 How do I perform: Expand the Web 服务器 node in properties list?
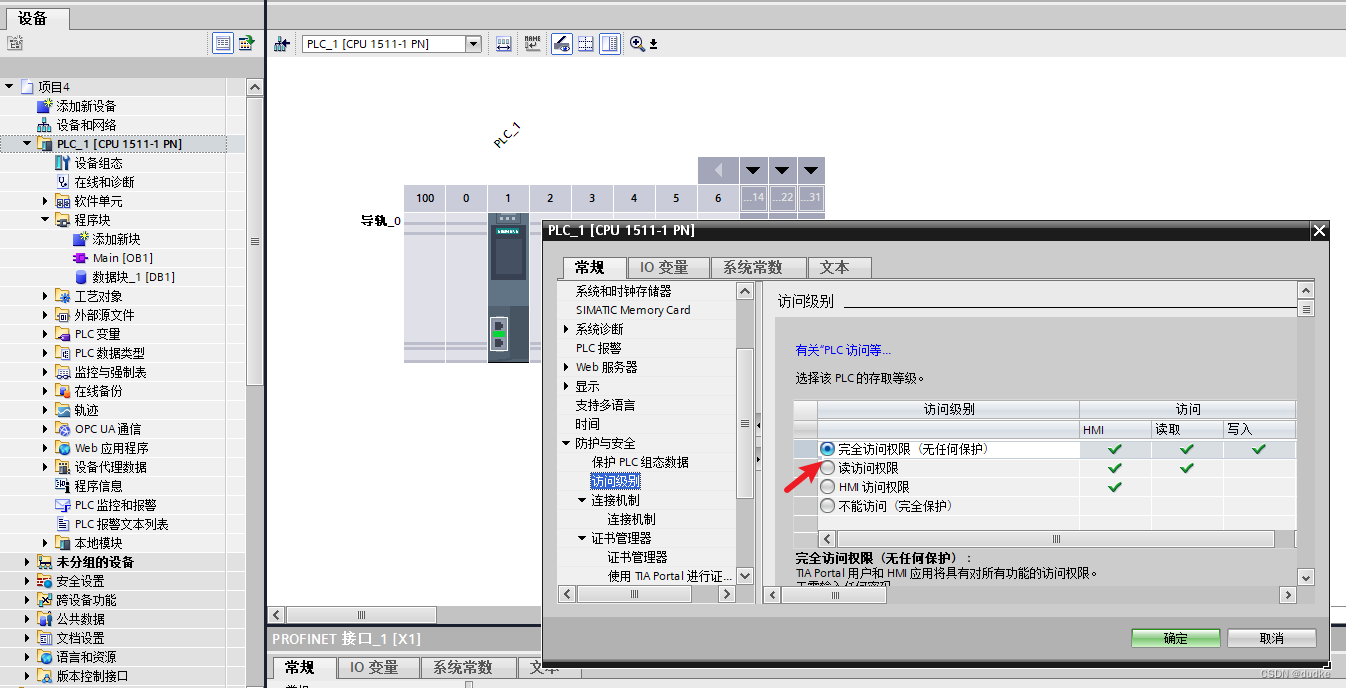(566, 367)
